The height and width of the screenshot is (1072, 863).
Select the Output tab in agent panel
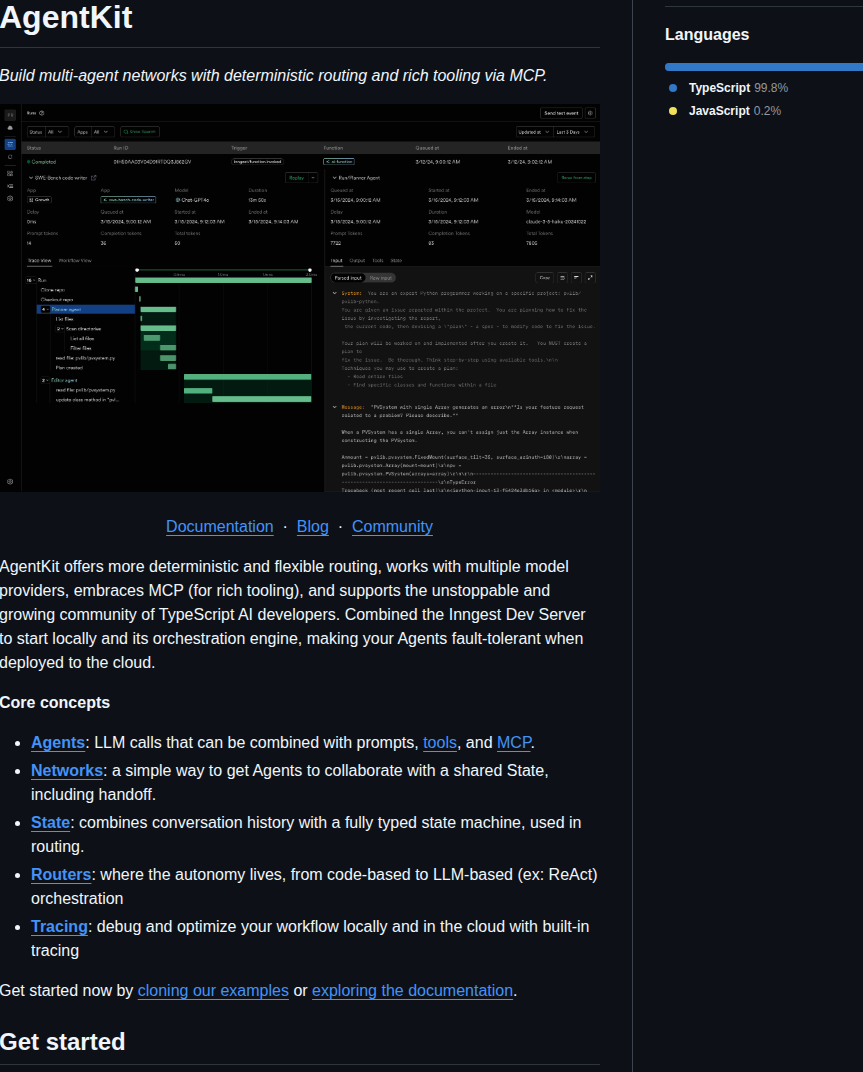pyautogui.click(x=357, y=260)
